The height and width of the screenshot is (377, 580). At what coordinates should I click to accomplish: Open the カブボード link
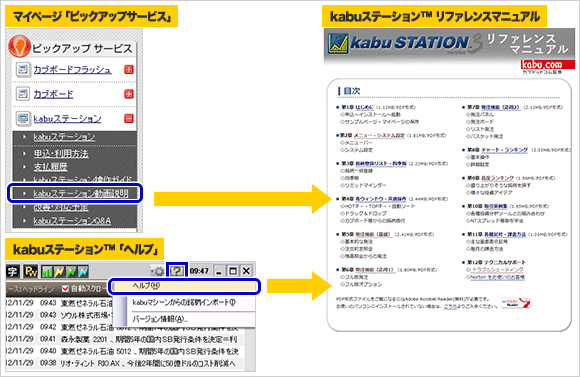[x=53, y=94]
